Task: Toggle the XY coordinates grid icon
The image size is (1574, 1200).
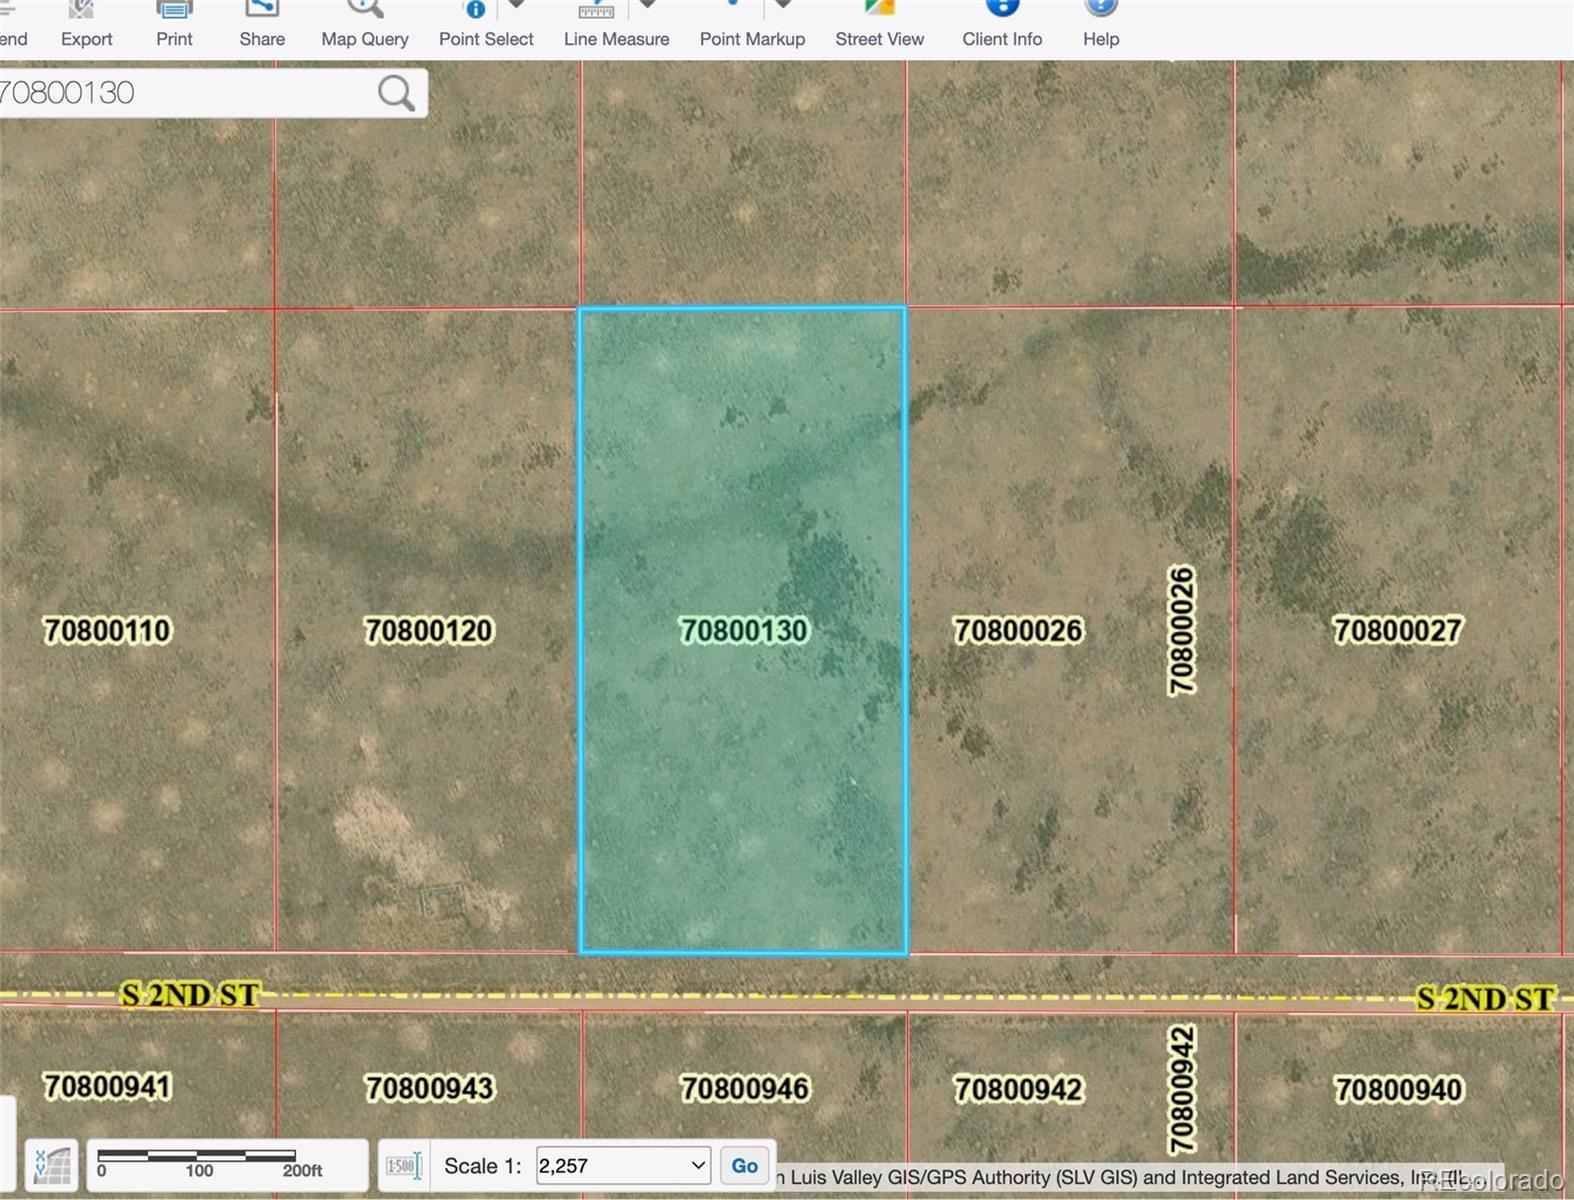Action: 52,1166
